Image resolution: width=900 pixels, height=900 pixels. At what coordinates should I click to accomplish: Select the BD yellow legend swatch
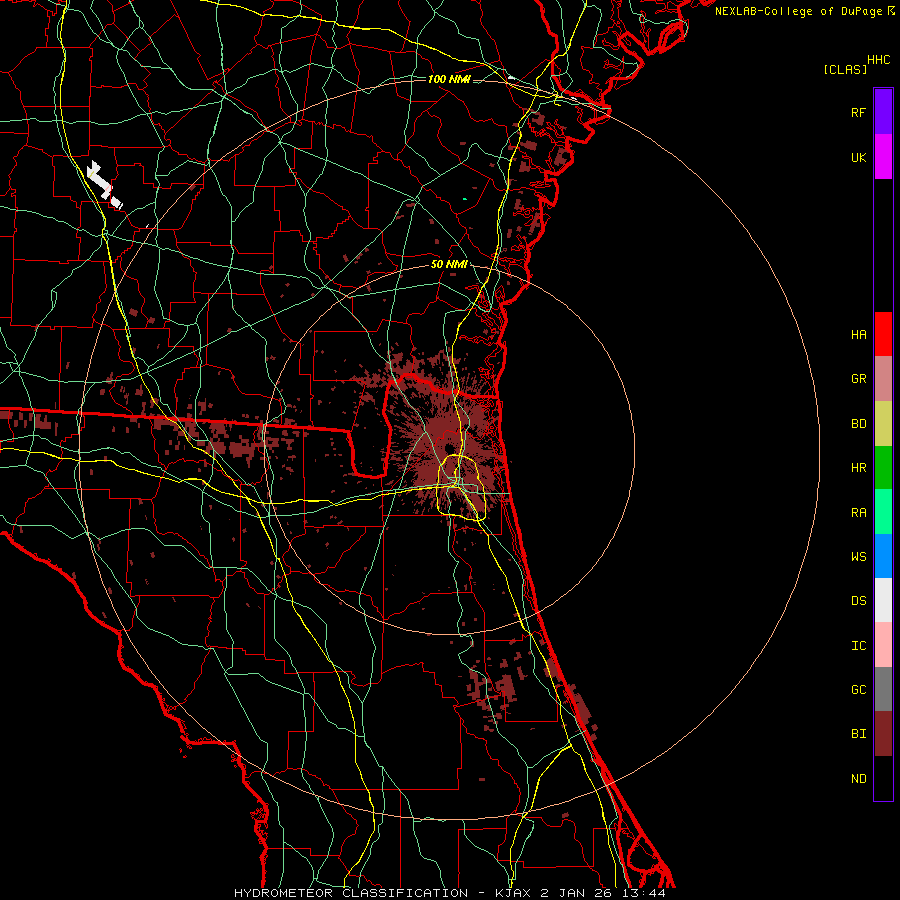(x=883, y=424)
